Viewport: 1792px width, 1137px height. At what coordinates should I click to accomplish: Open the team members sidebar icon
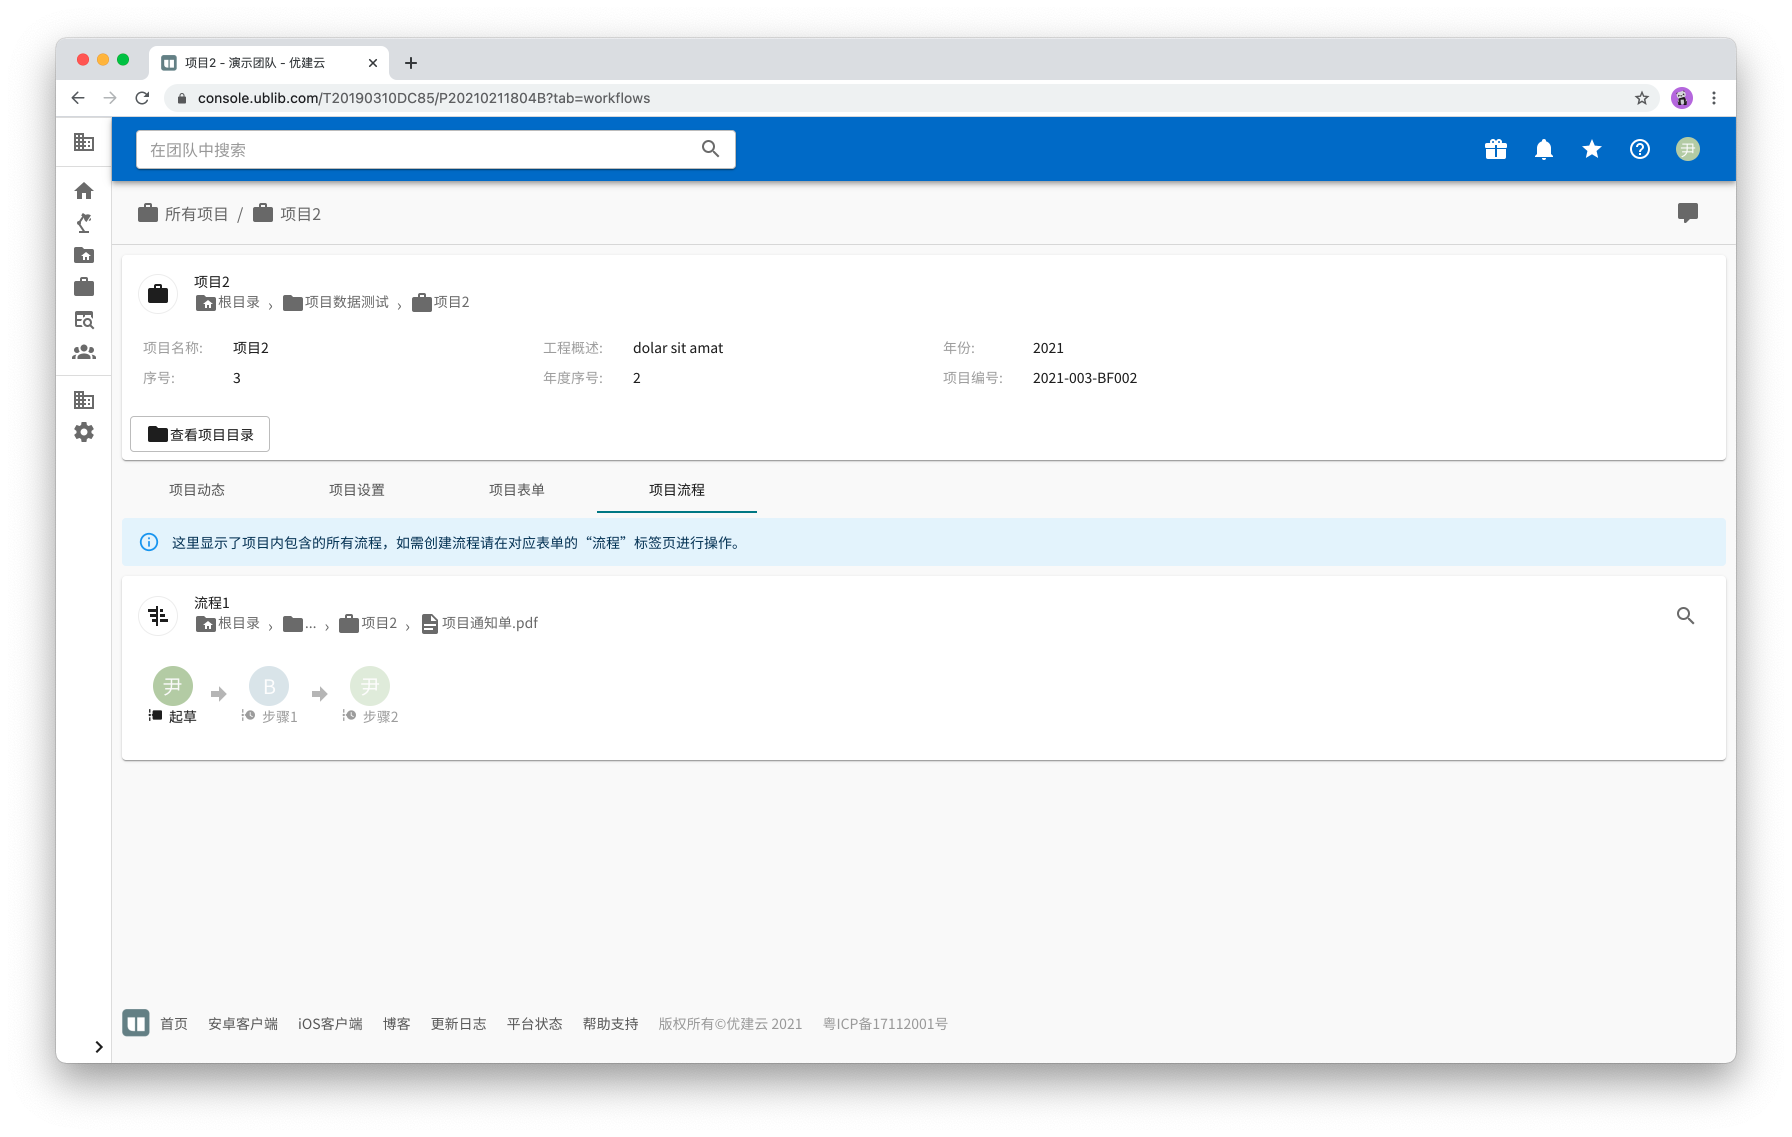(x=84, y=353)
